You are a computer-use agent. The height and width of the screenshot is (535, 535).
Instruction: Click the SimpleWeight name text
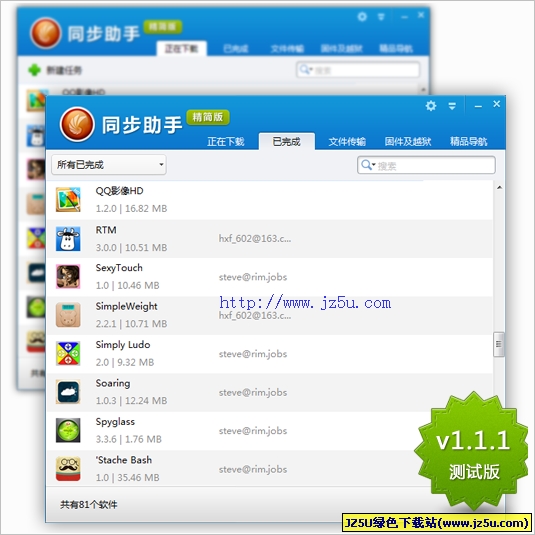pyautogui.click(x=127, y=306)
